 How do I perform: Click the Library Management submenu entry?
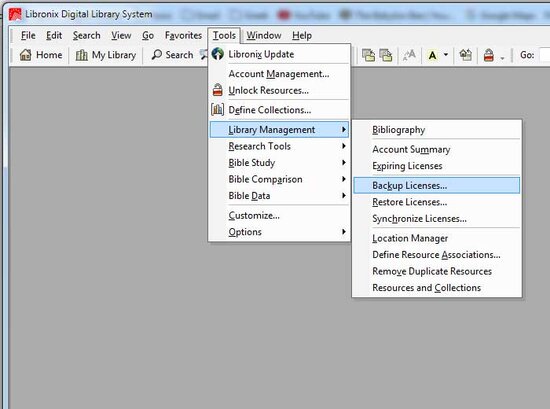tap(280, 129)
